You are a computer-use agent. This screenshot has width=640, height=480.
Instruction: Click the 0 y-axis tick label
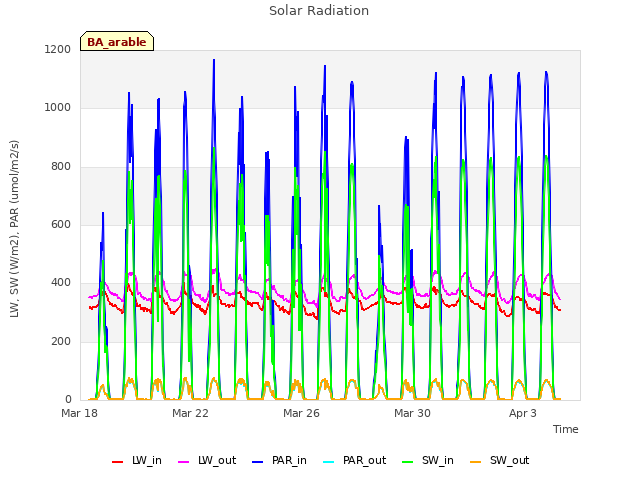click(x=68, y=399)
